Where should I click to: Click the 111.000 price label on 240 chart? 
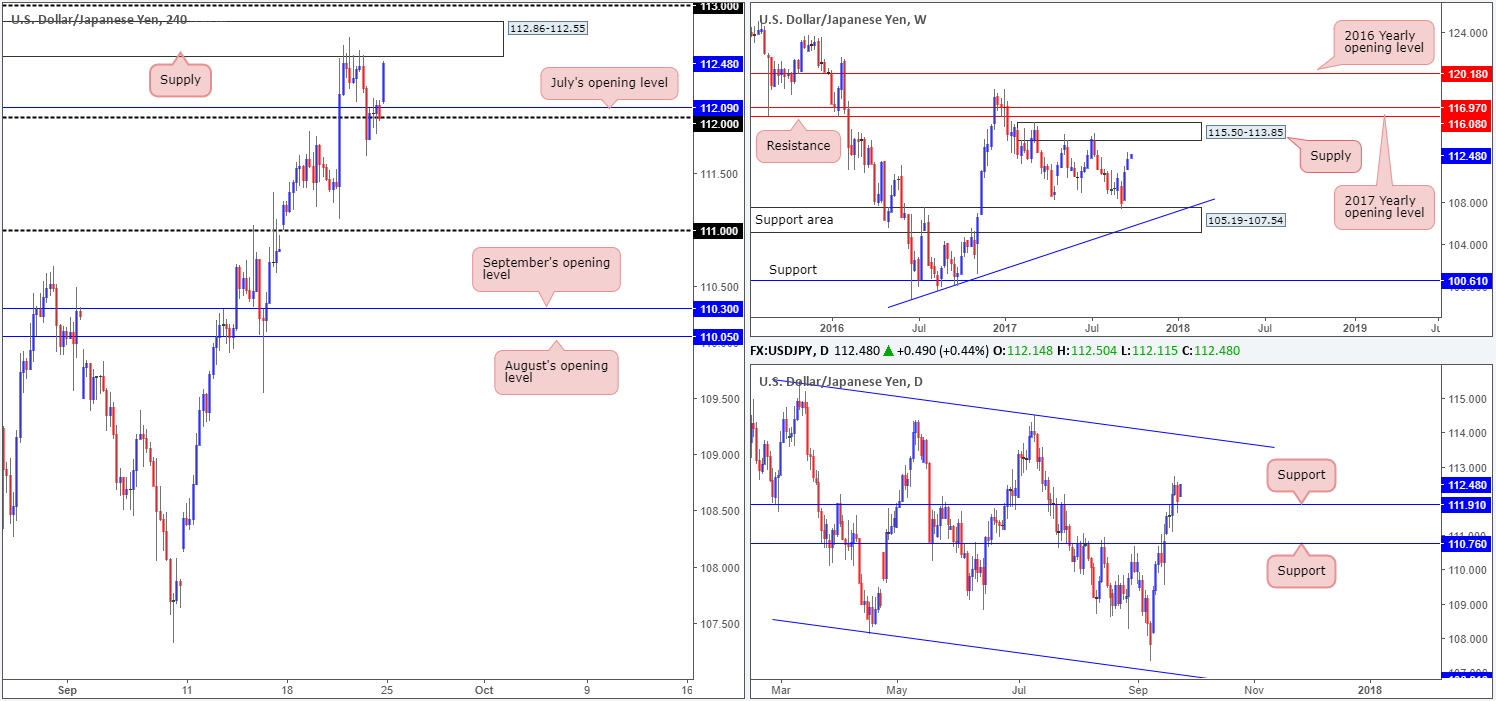pos(720,231)
